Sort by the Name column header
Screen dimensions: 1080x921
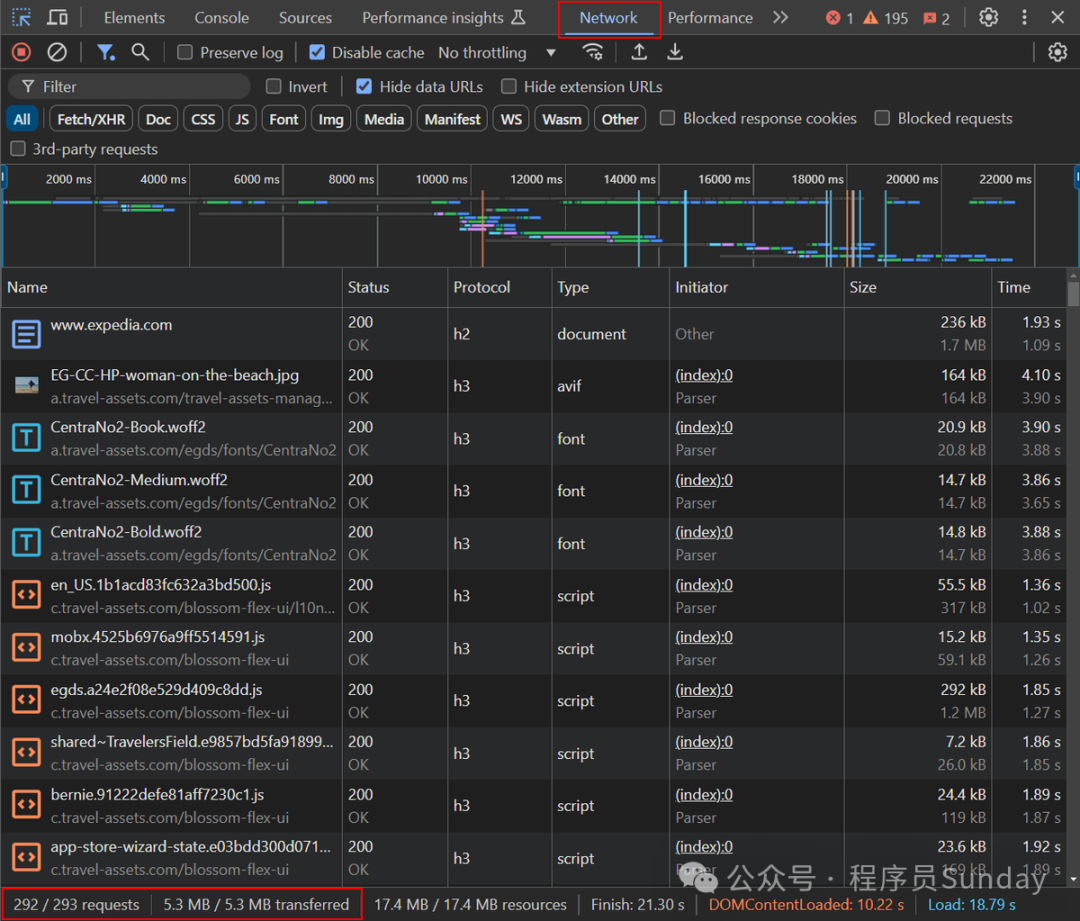tap(171, 287)
